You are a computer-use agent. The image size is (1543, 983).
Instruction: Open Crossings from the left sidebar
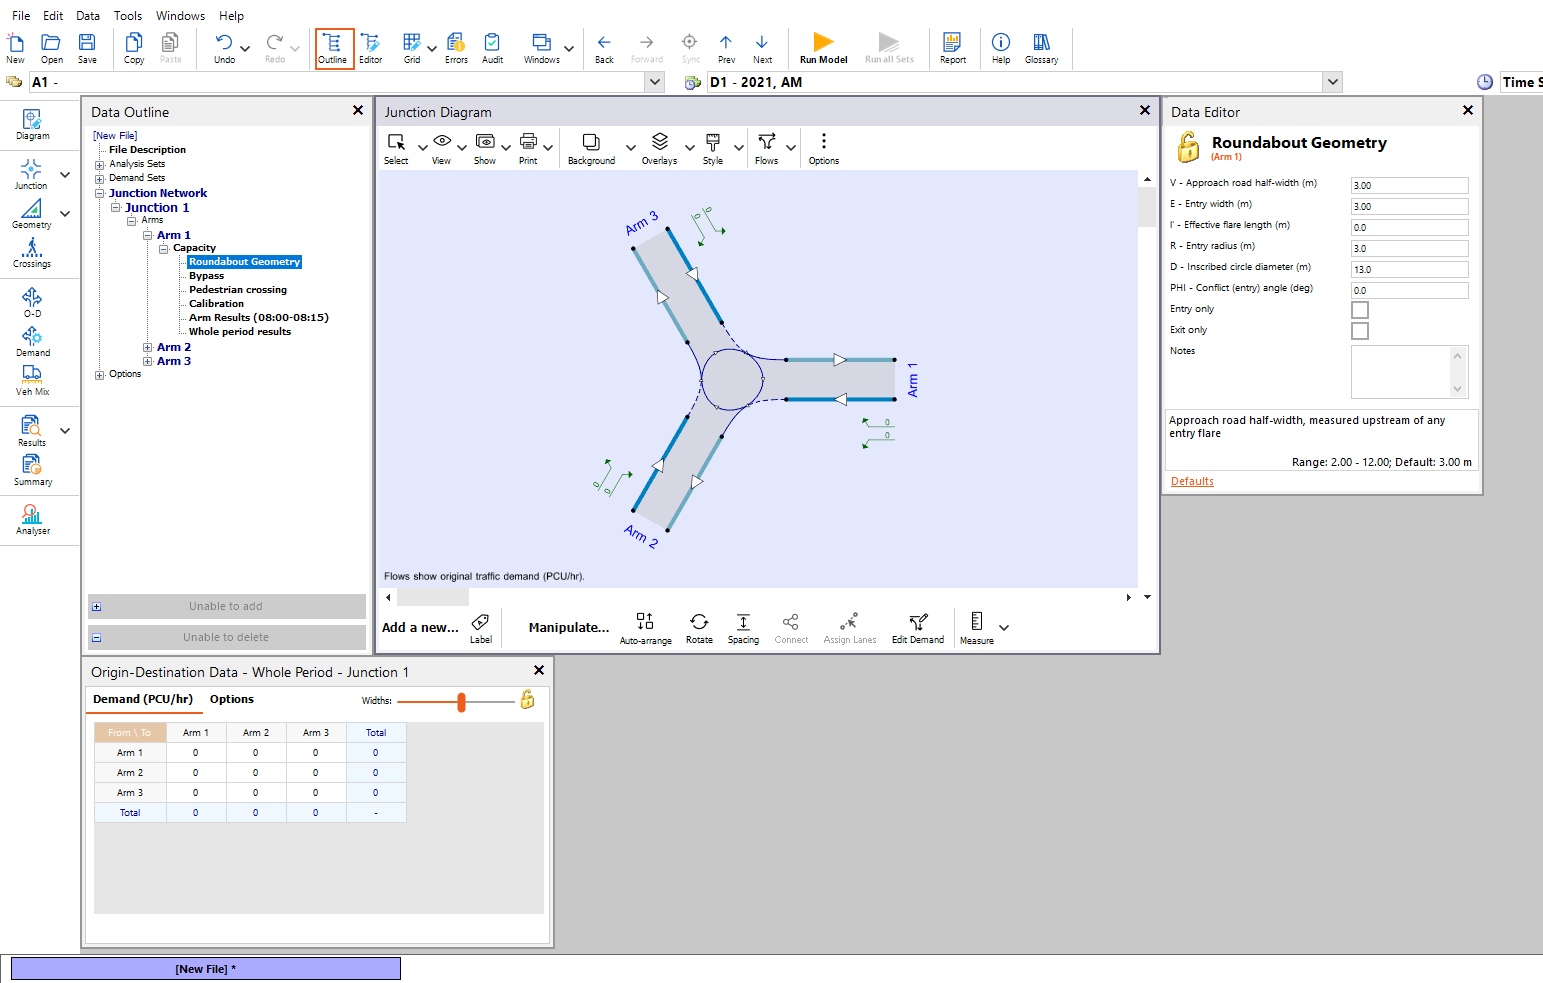tap(32, 252)
